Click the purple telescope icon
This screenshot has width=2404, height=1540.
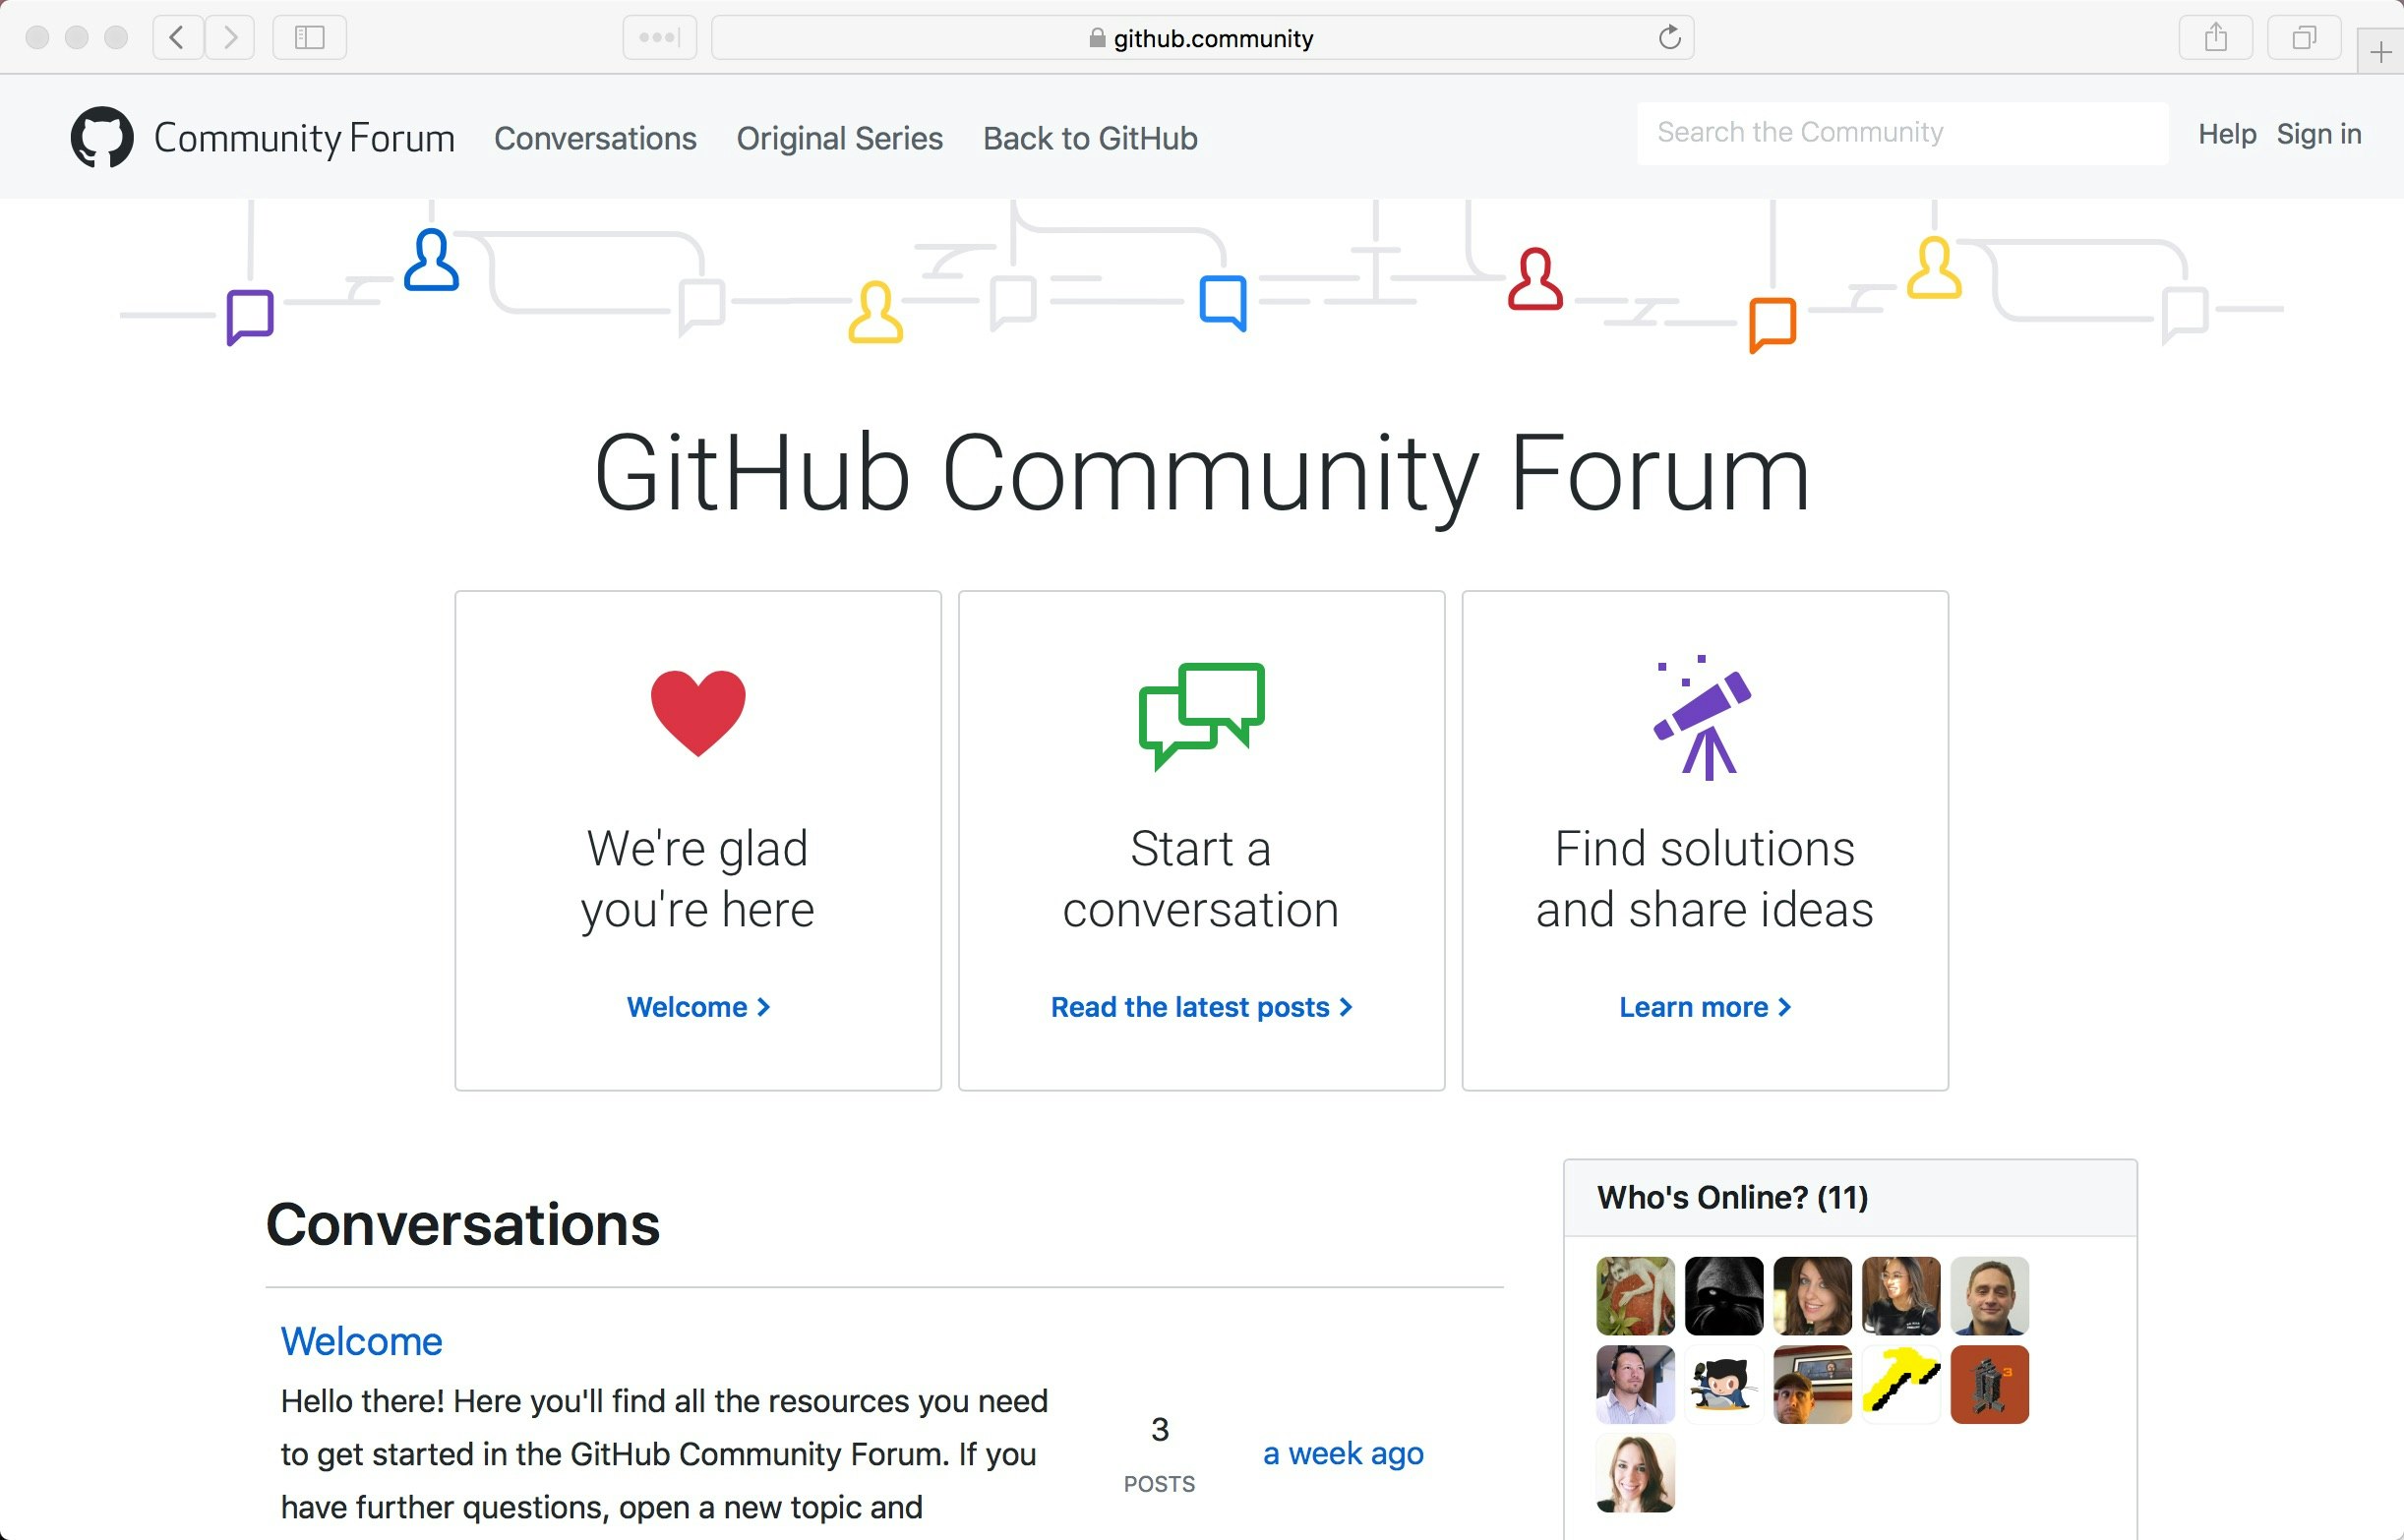point(1703,715)
